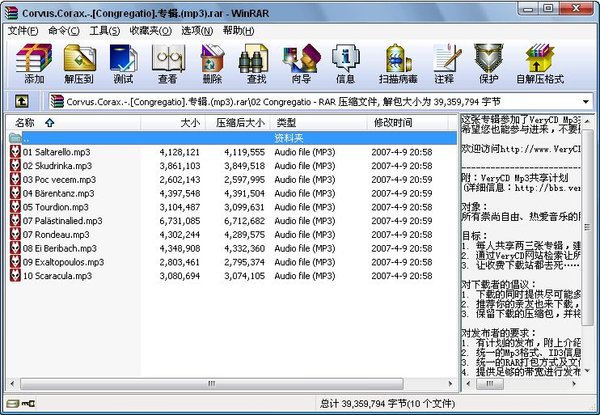The height and width of the screenshot is (415, 600).
Task: Open the 查找 (Find) binoculars tool
Action: [x=256, y=63]
